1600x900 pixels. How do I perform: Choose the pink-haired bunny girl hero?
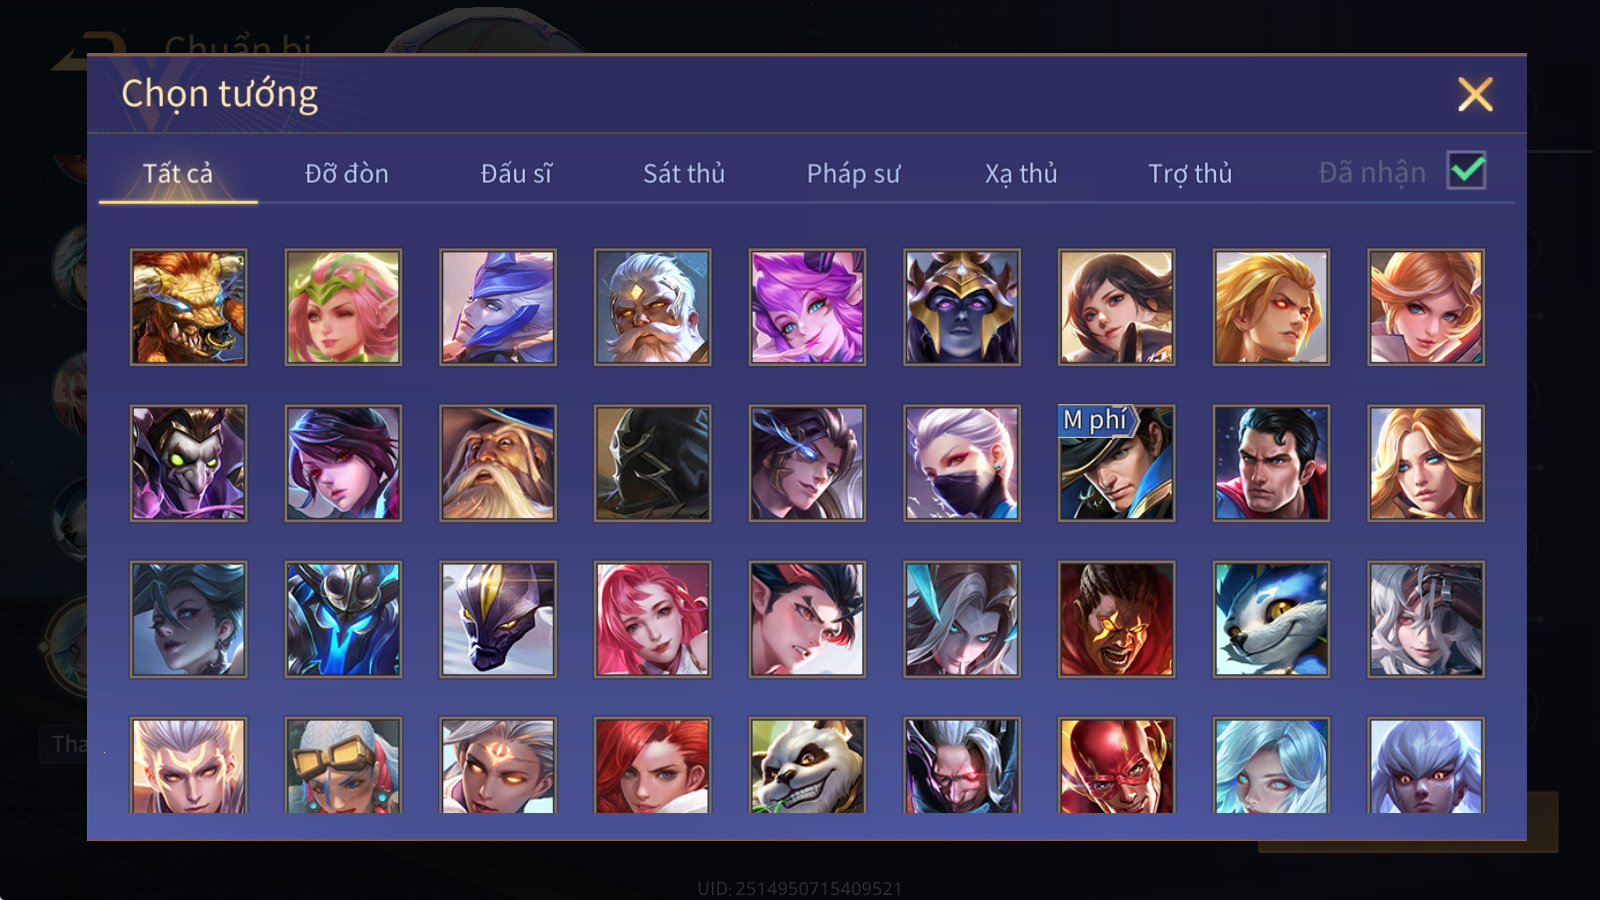807,307
